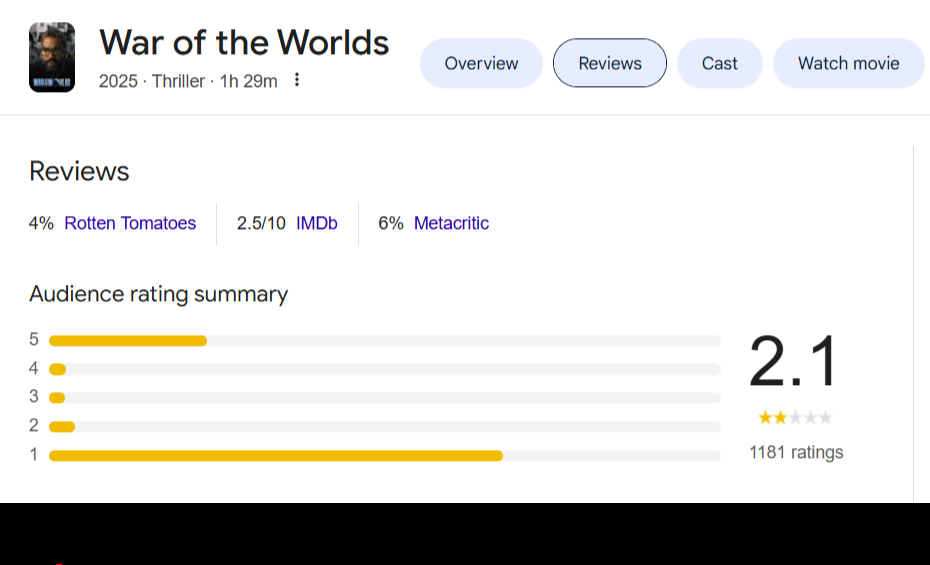Click the 1-star rating bar
The image size is (930, 565).
point(384,456)
